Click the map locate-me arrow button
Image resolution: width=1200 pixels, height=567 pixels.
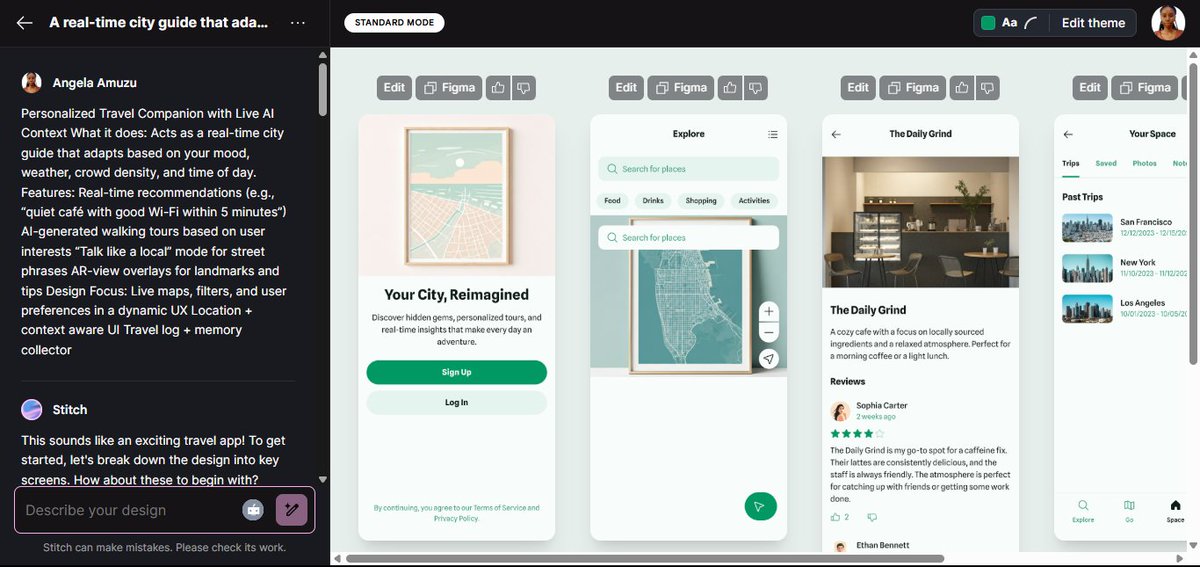point(769,359)
